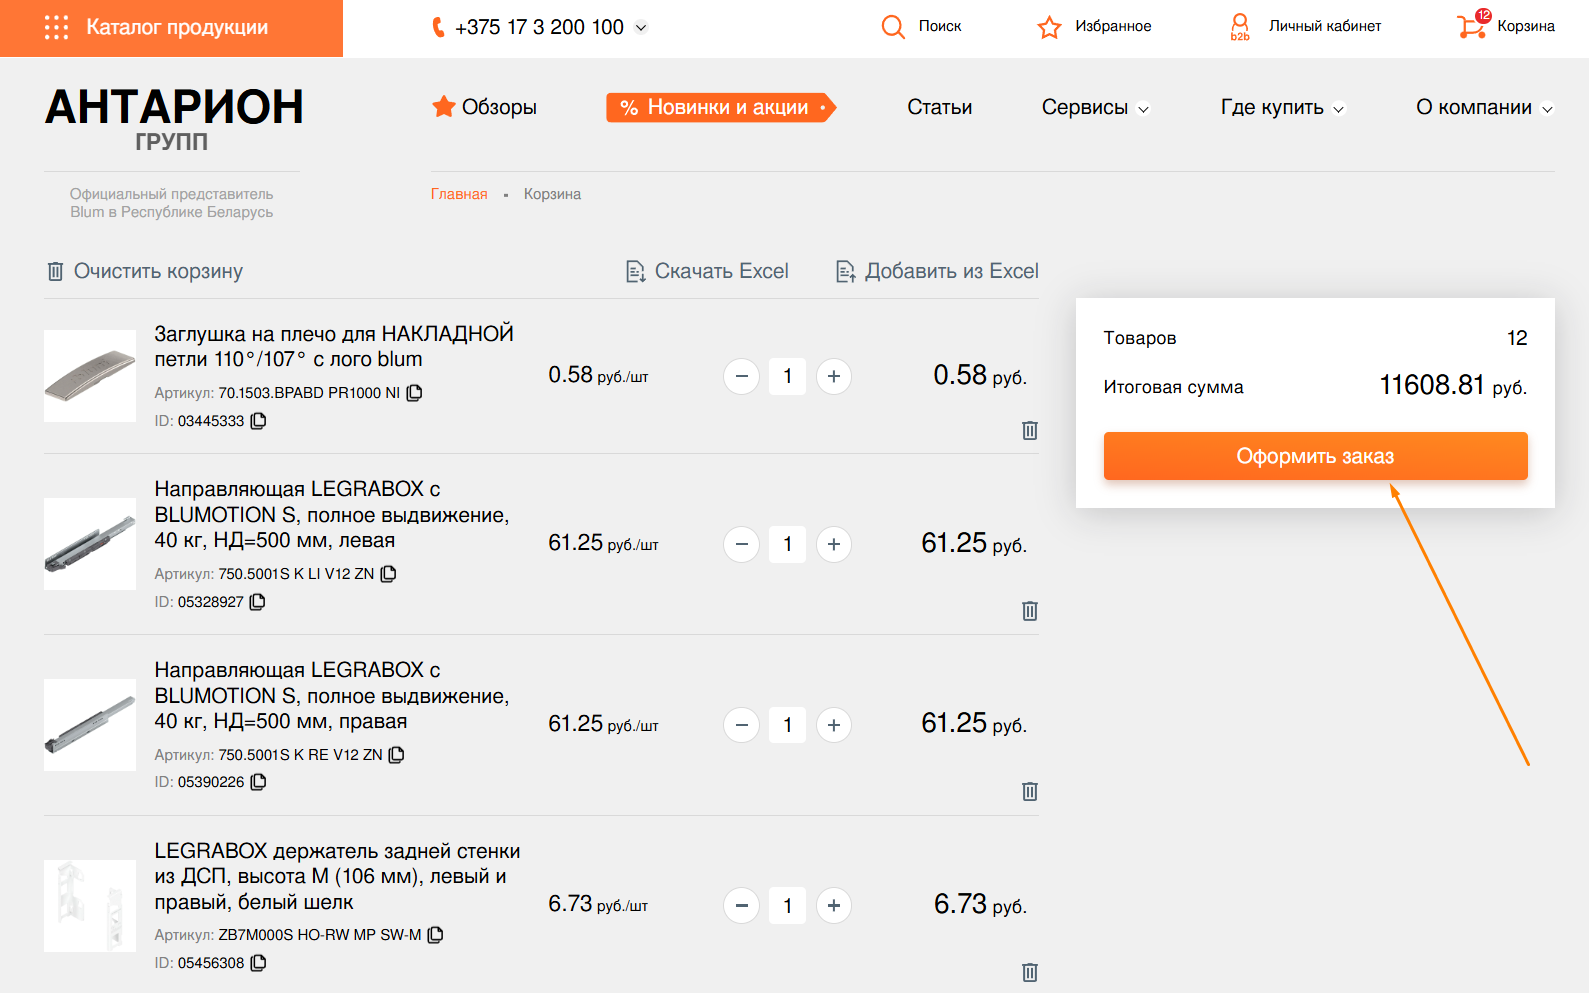Copy ID 03445333
Viewport: 1589px width, 993px height.
click(x=258, y=421)
